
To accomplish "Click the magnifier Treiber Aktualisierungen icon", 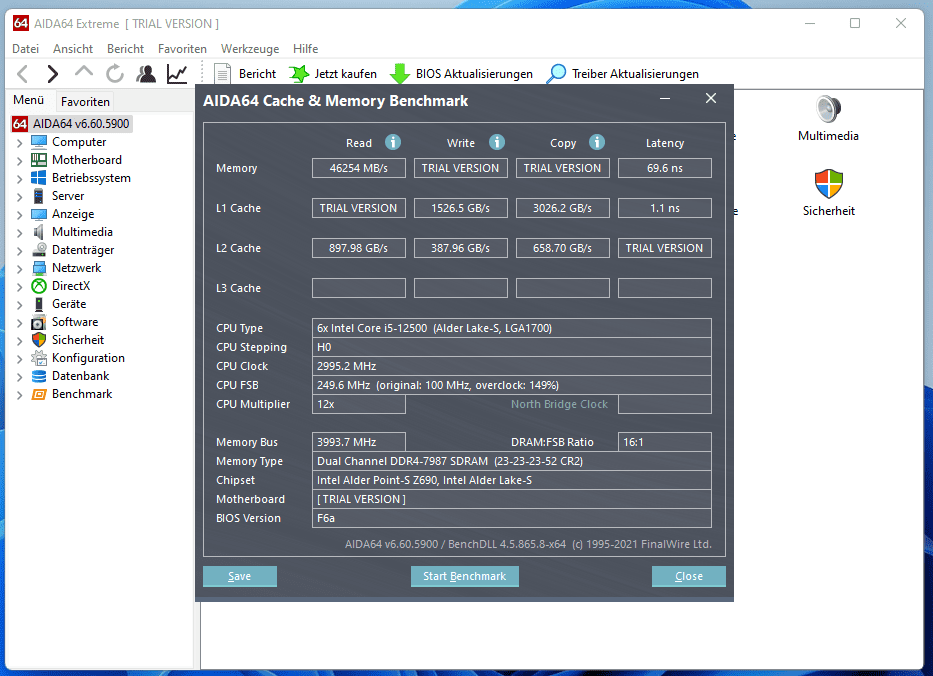I will pos(556,74).
